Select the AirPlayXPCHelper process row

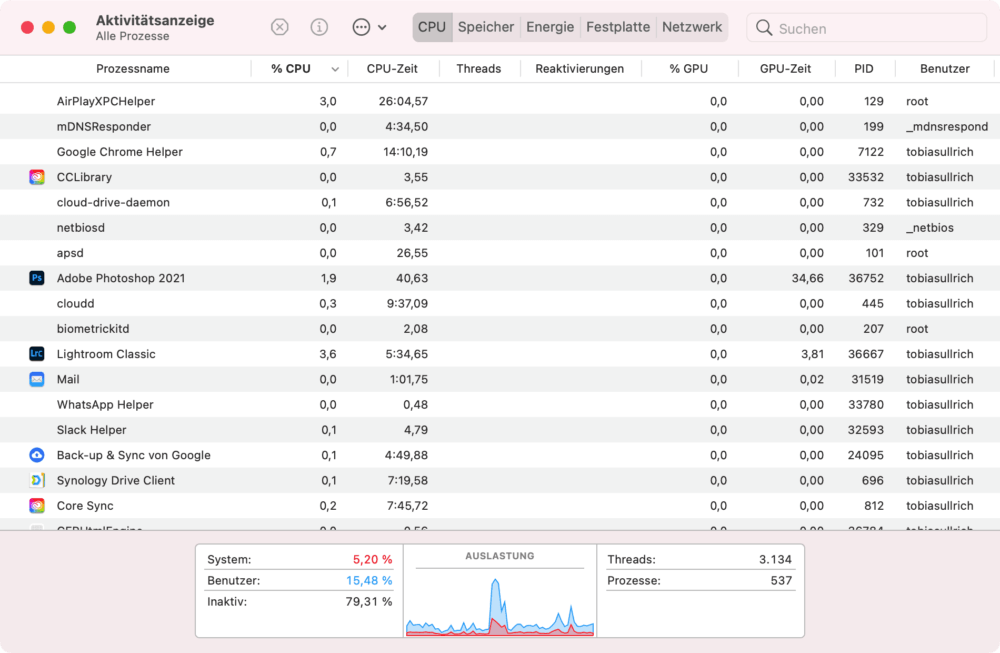click(500, 101)
